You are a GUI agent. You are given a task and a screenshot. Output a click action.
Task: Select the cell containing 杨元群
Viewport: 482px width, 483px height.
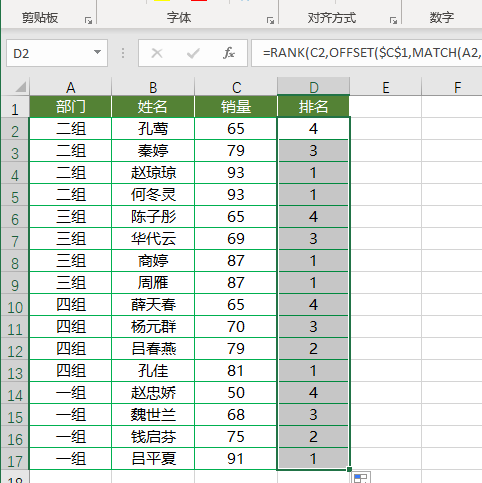153,327
